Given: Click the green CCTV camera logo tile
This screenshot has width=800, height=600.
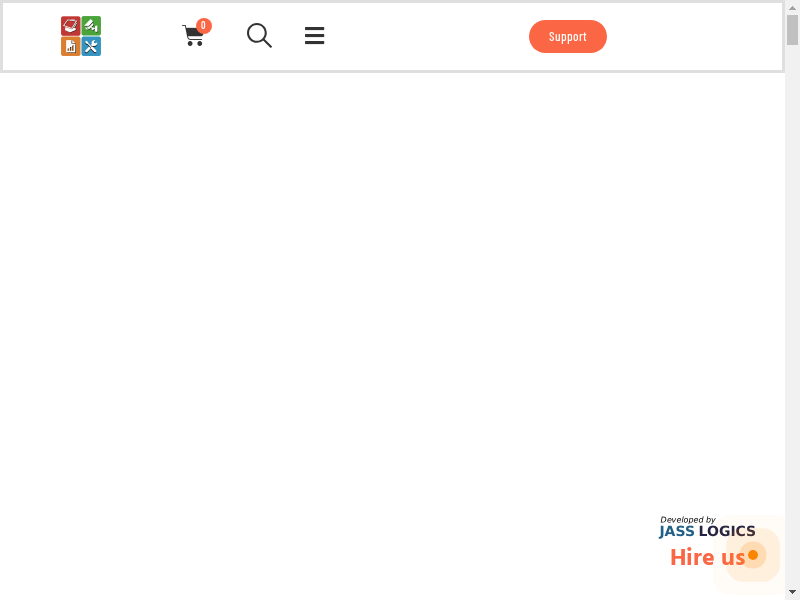Looking at the screenshot, I should [91, 26].
